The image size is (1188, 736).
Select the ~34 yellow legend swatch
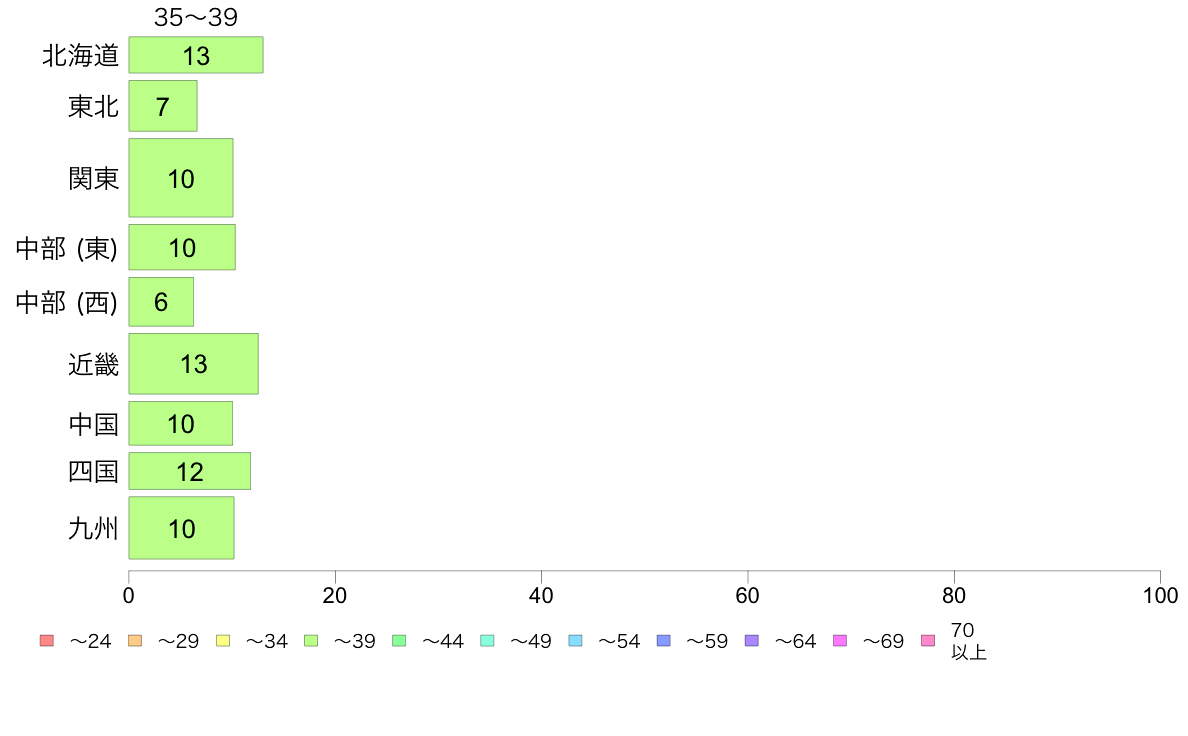pyautogui.click(x=223, y=640)
